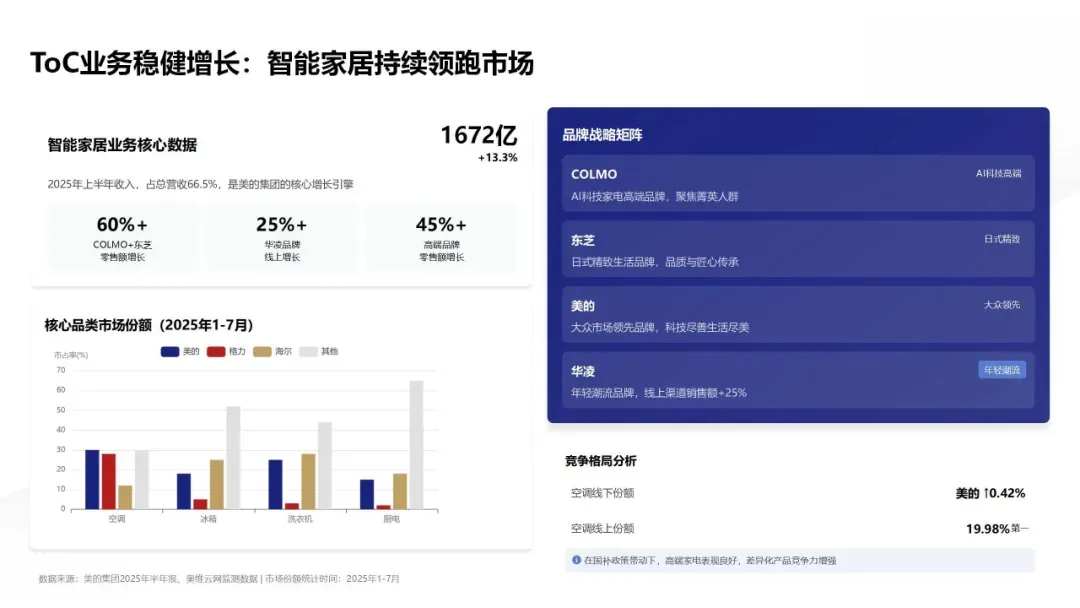This screenshot has width=1080, height=608.
Task: Click the blue 美的 bar in 空调
Action: [x=92, y=479]
